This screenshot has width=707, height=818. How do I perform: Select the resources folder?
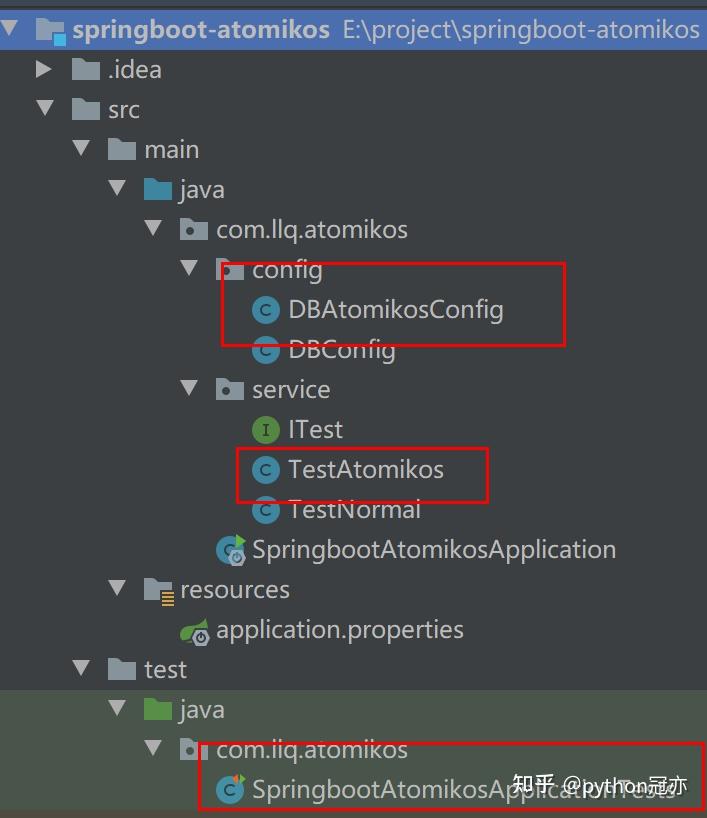coord(233,589)
